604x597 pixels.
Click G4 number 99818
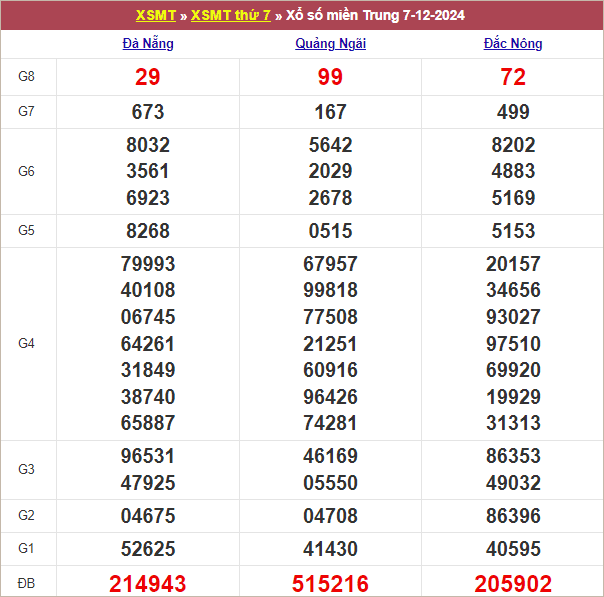tap(331, 290)
